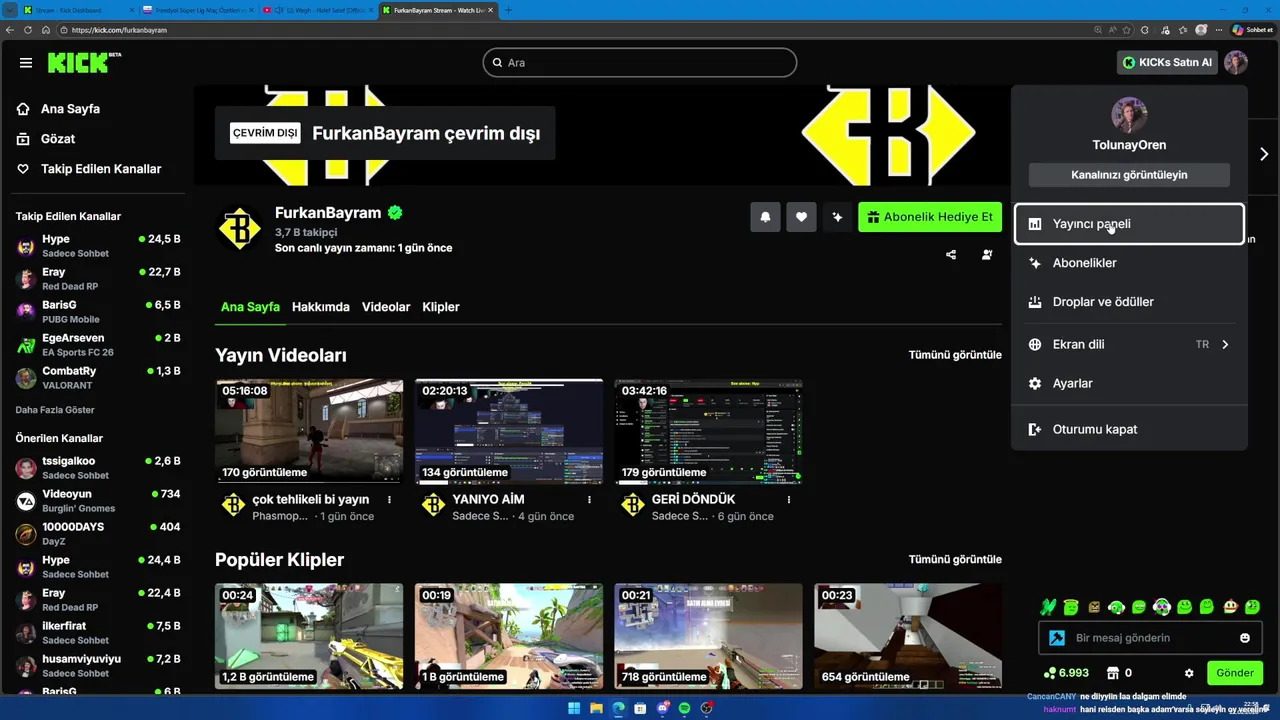The width and height of the screenshot is (1280, 720).
Task: Switch to the Klipler tab
Action: tap(441, 307)
